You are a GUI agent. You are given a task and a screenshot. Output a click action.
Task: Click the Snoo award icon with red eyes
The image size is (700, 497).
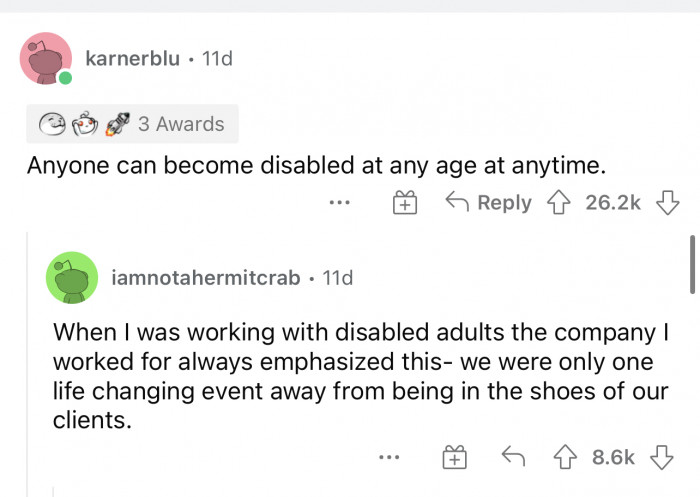tap(85, 124)
